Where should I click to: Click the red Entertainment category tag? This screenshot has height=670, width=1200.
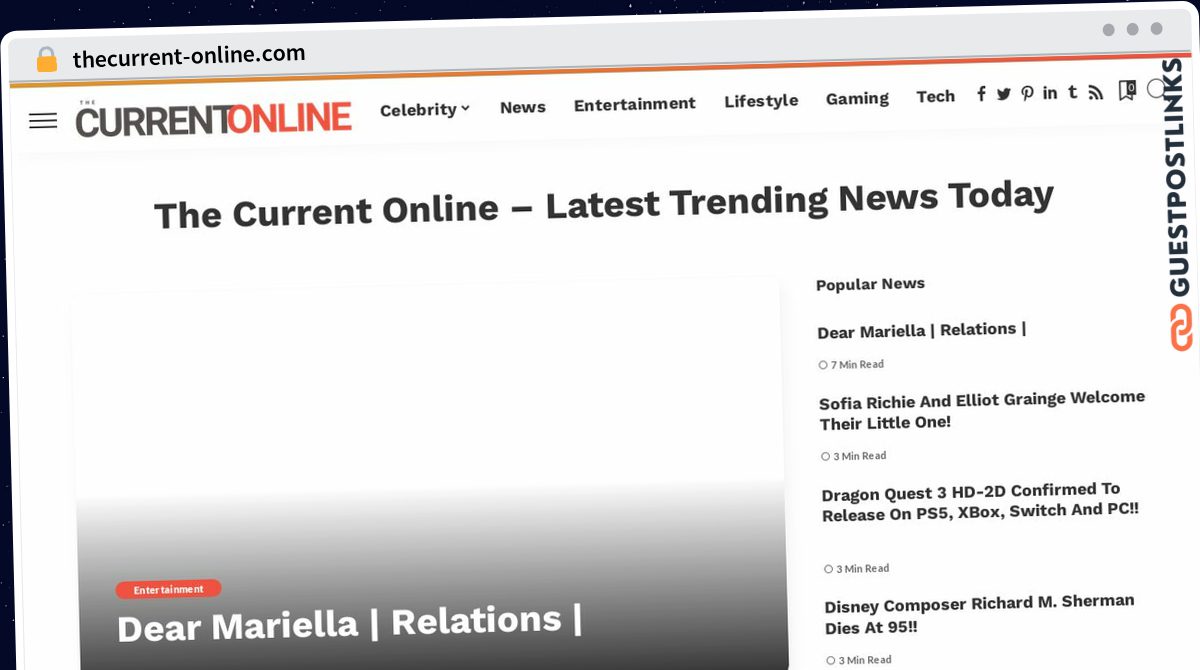click(x=169, y=589)
